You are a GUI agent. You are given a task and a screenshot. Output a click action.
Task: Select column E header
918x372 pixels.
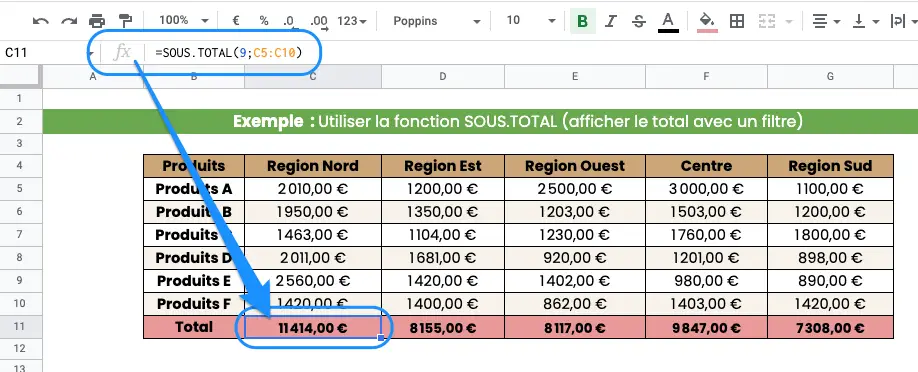point(575,76)
